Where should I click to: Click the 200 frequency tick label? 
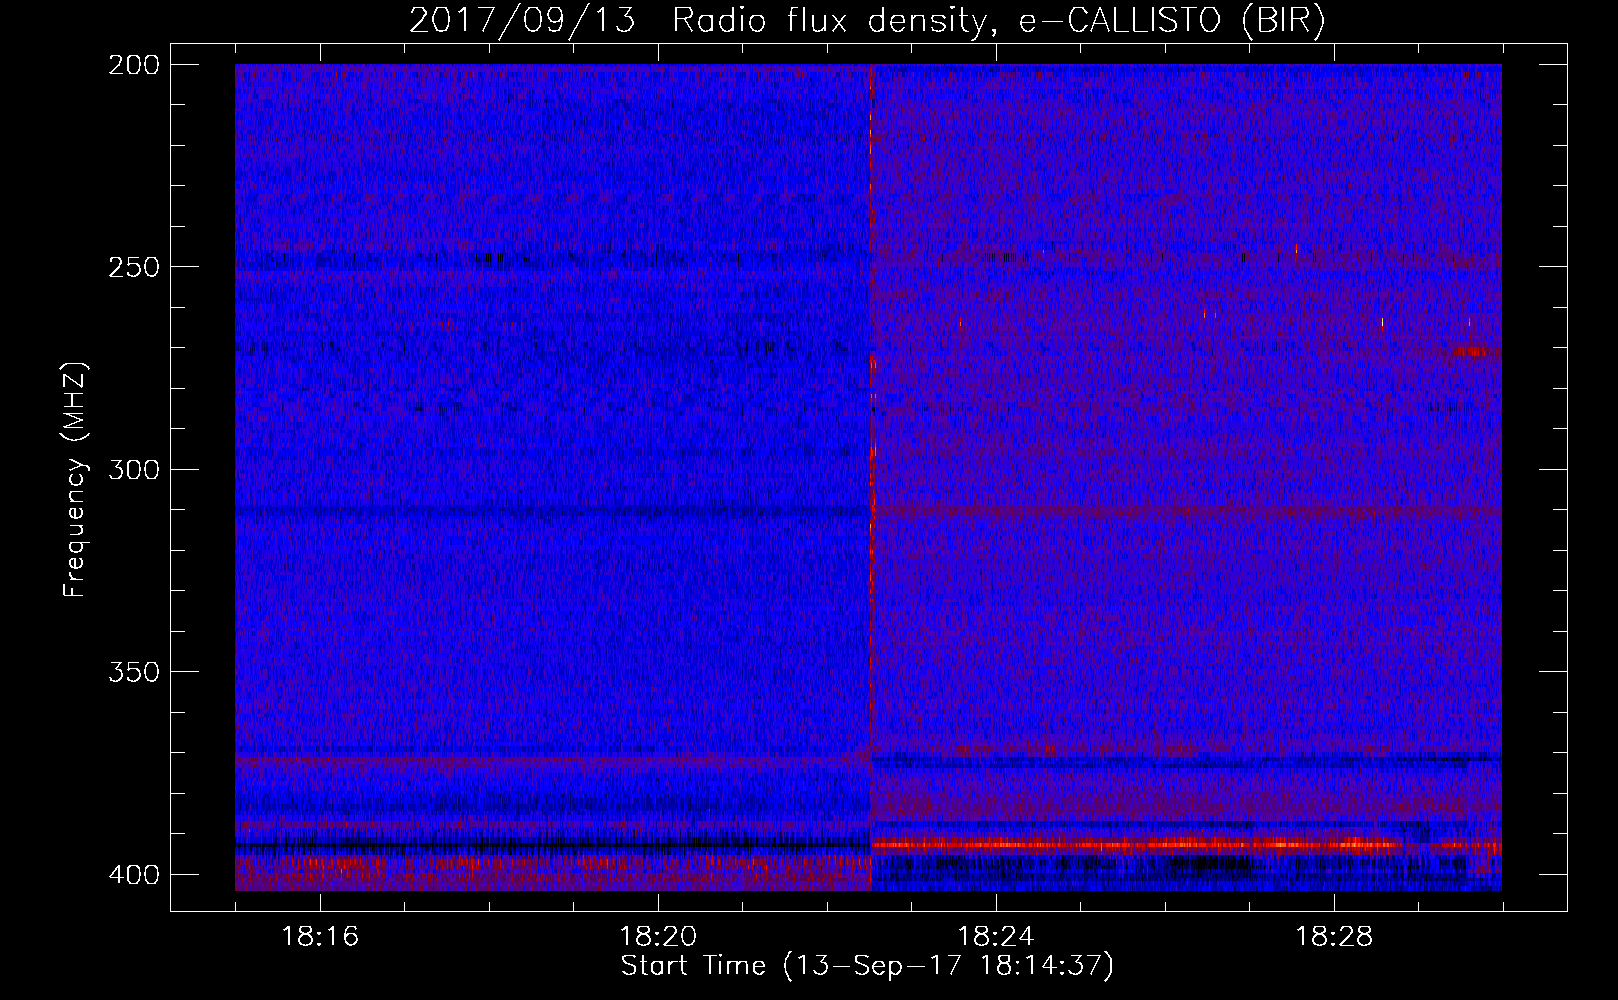pyautogui.click(x=133, y=65)
